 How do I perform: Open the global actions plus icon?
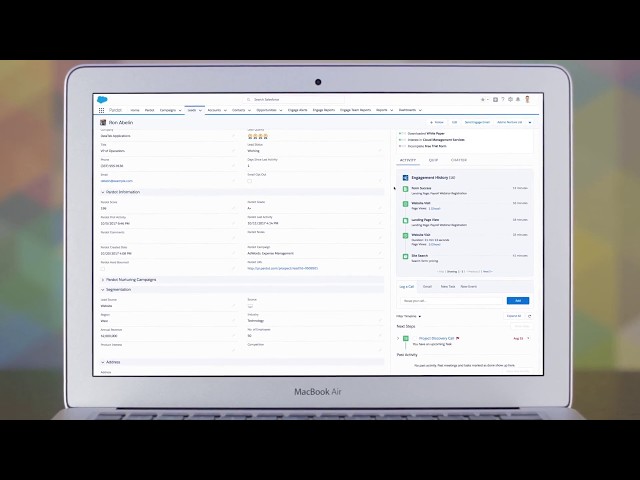click(495, 100)
